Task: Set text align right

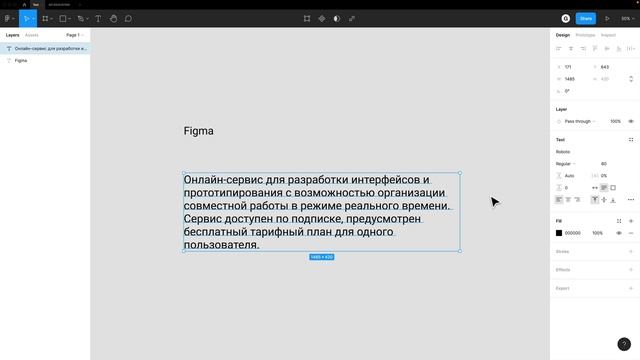Action: click(577, 200)
